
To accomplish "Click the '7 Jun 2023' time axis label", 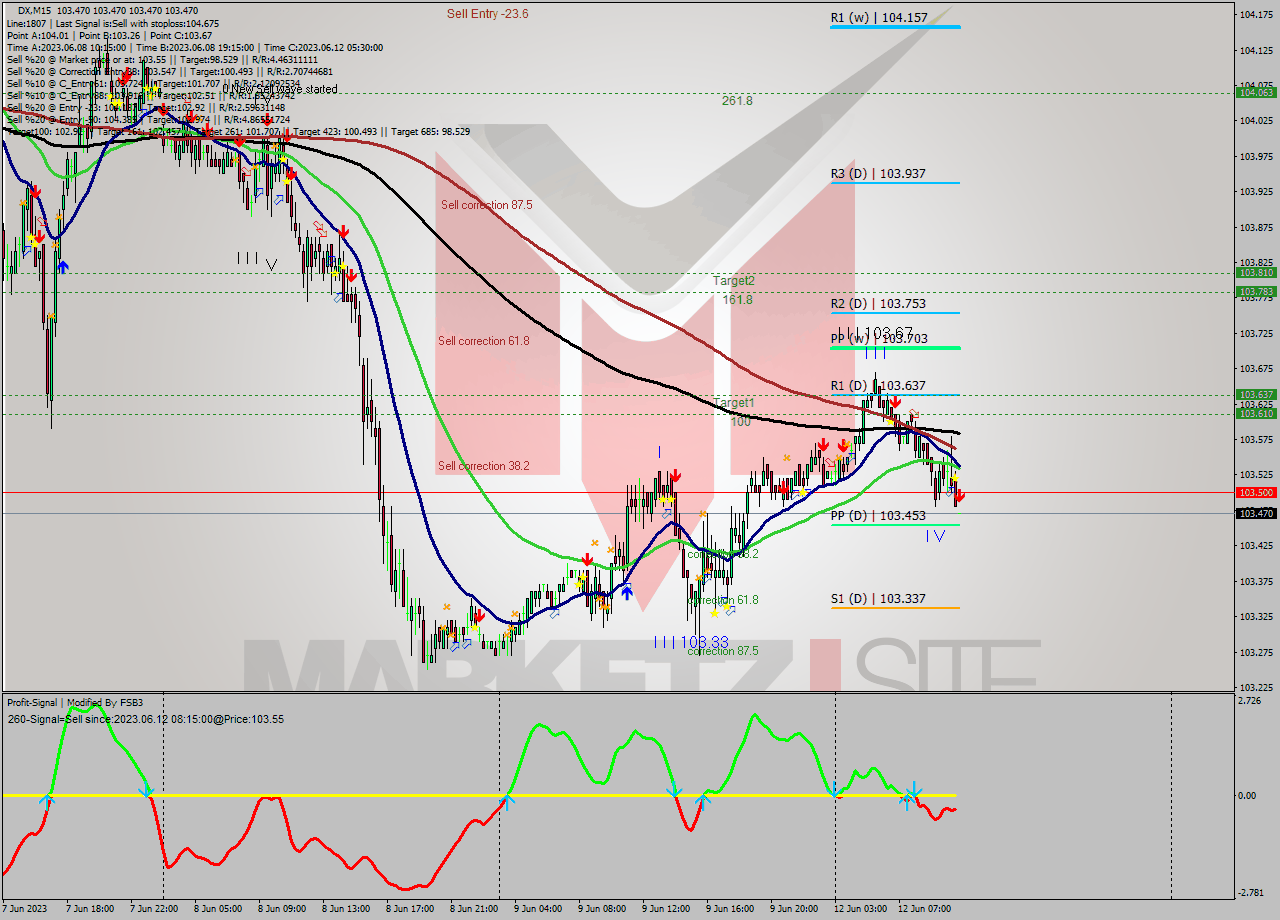I will tap(25, 909).
